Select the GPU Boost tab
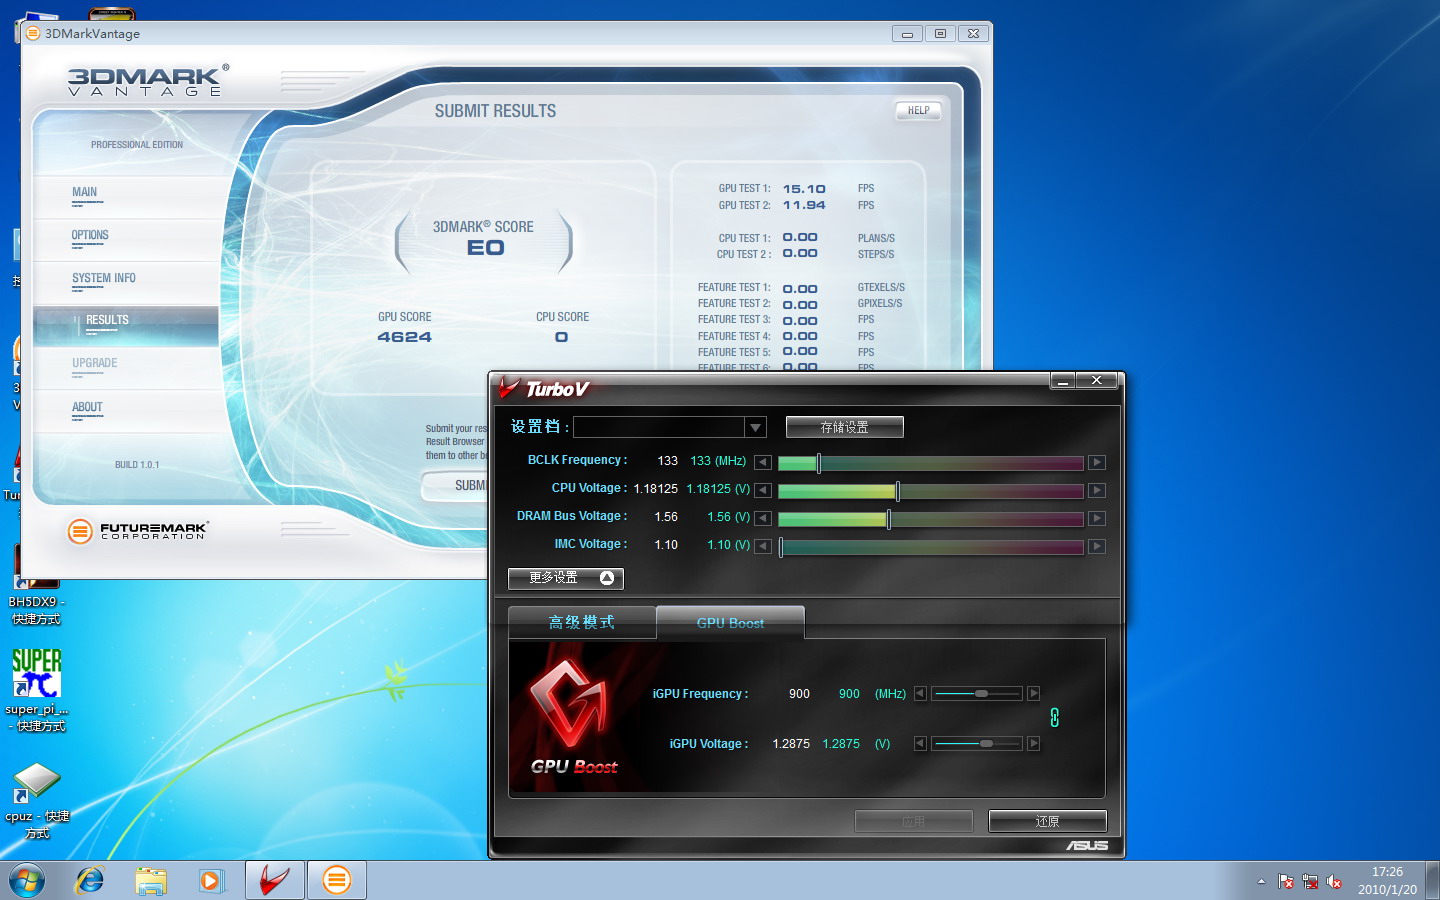The height and width of the screenshot is (900, 1440). tap(730, 622)
